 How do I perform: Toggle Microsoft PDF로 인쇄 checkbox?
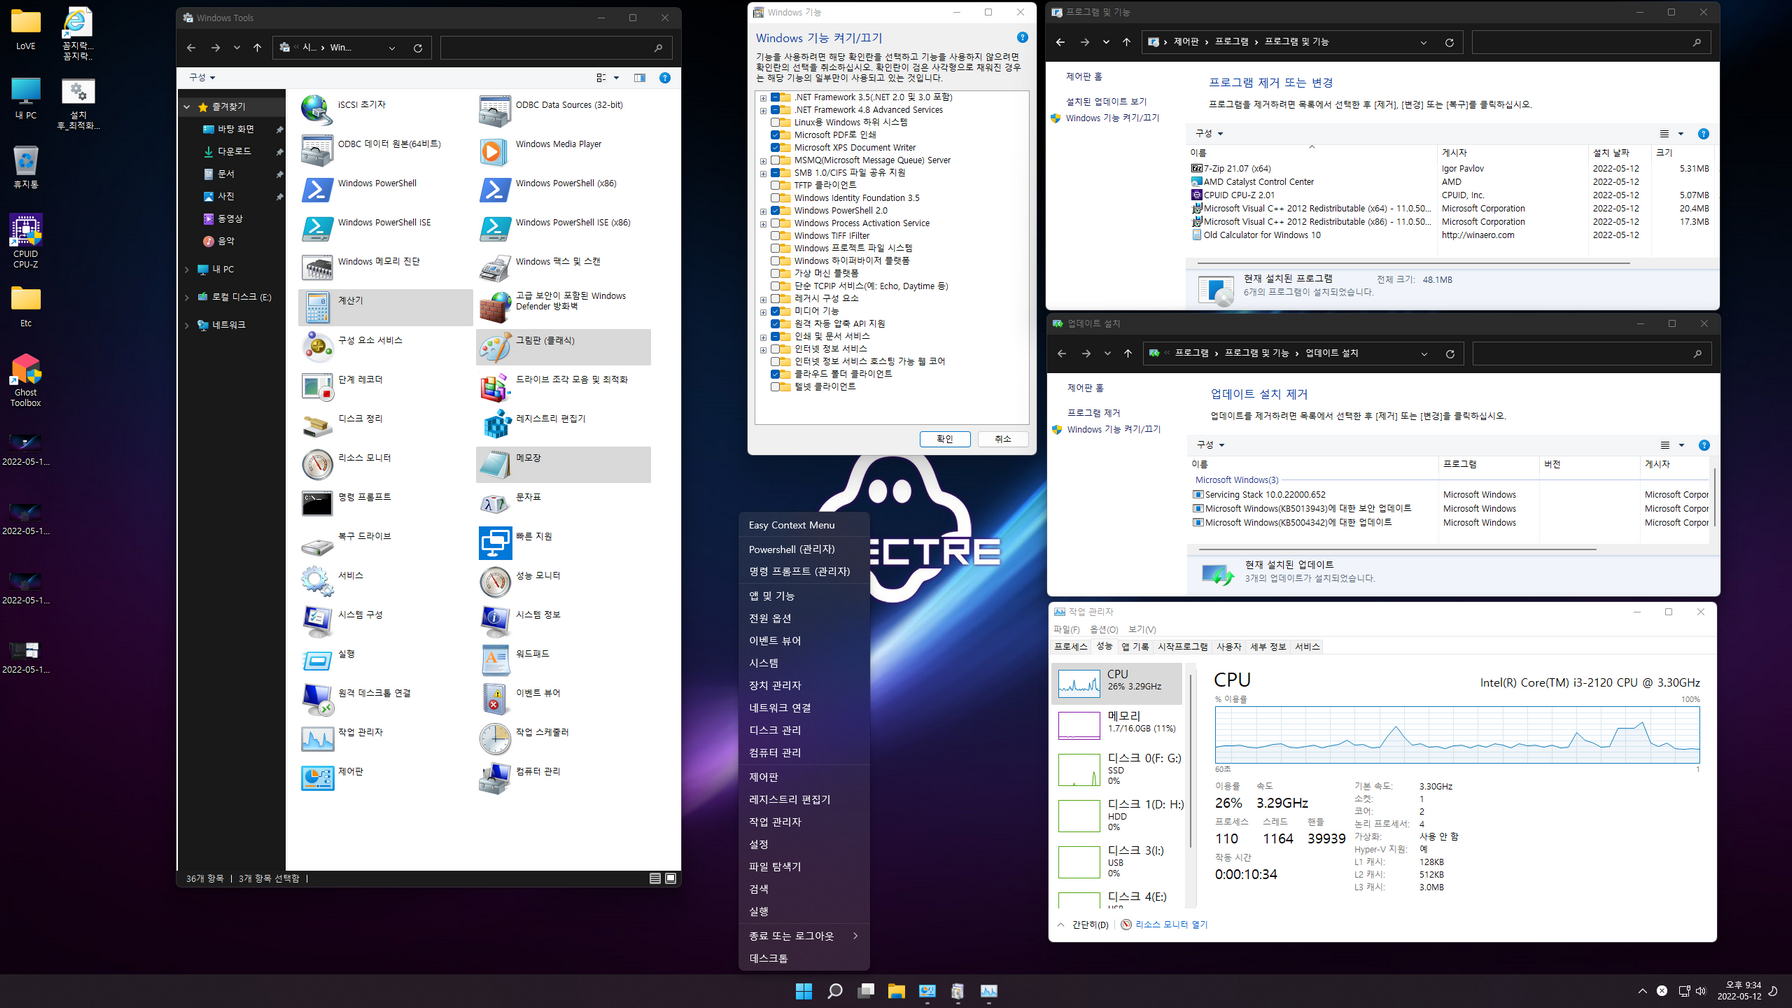click(775, 135)
